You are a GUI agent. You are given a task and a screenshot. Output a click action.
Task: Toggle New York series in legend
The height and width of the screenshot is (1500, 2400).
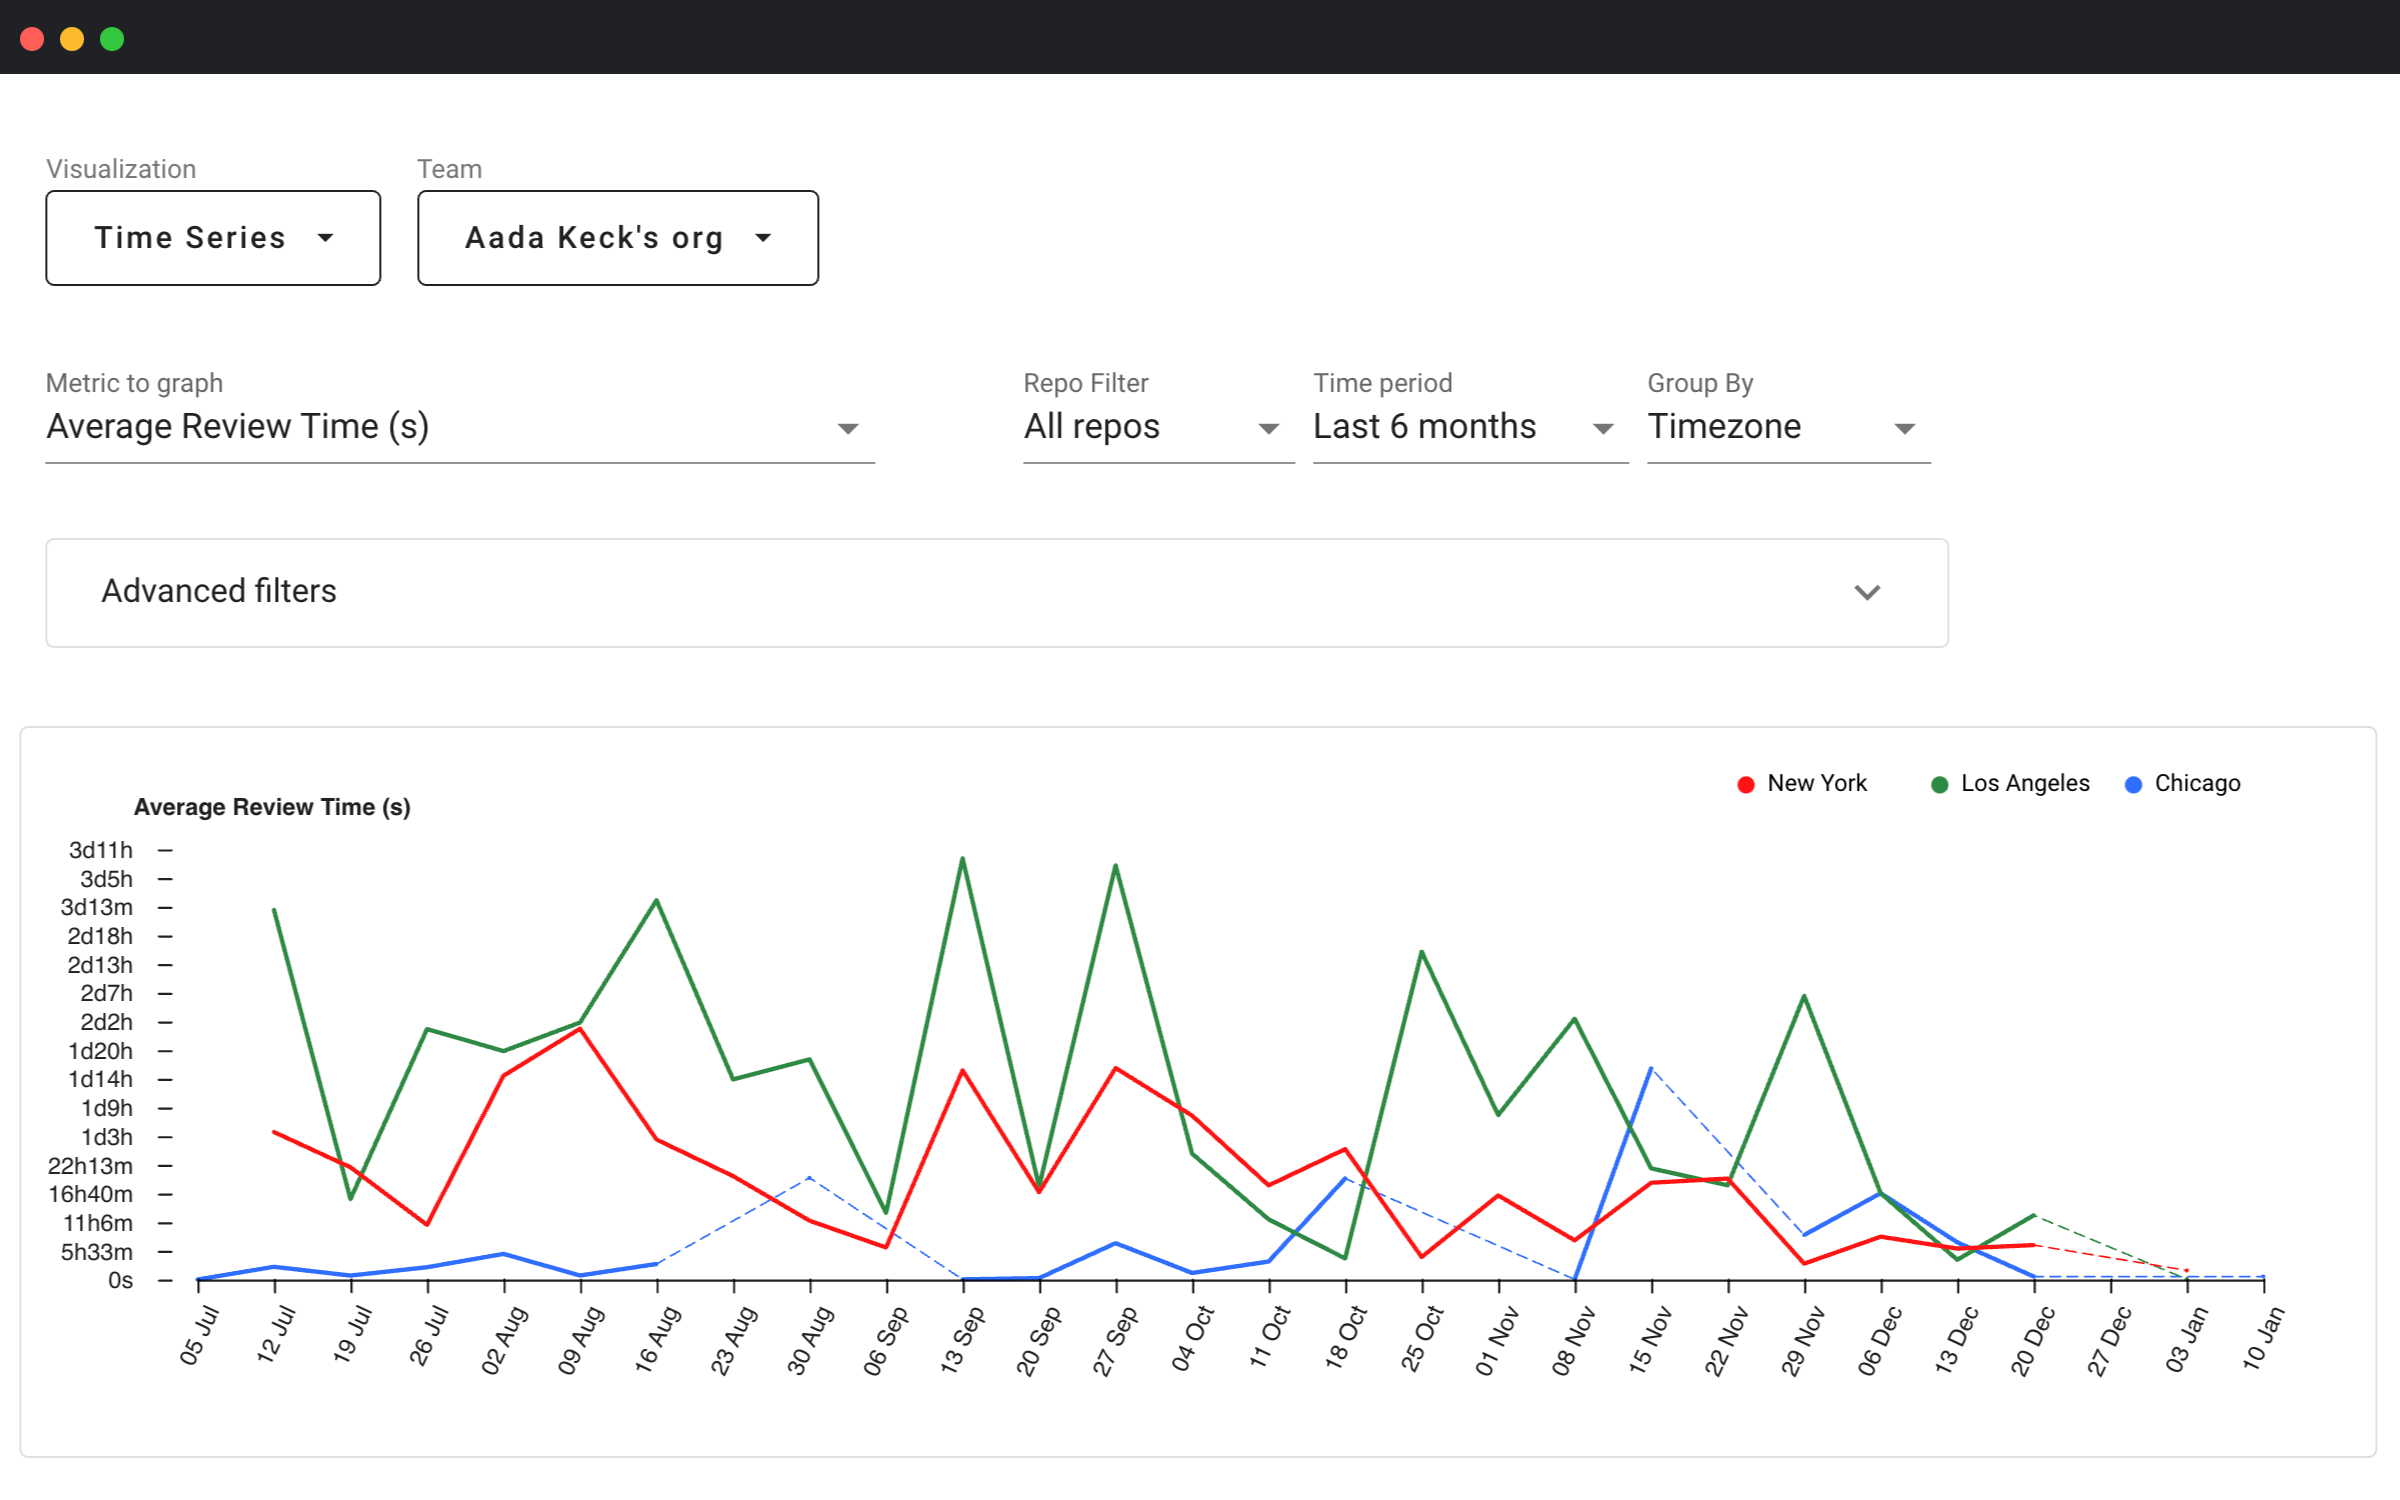[1816, 783]
